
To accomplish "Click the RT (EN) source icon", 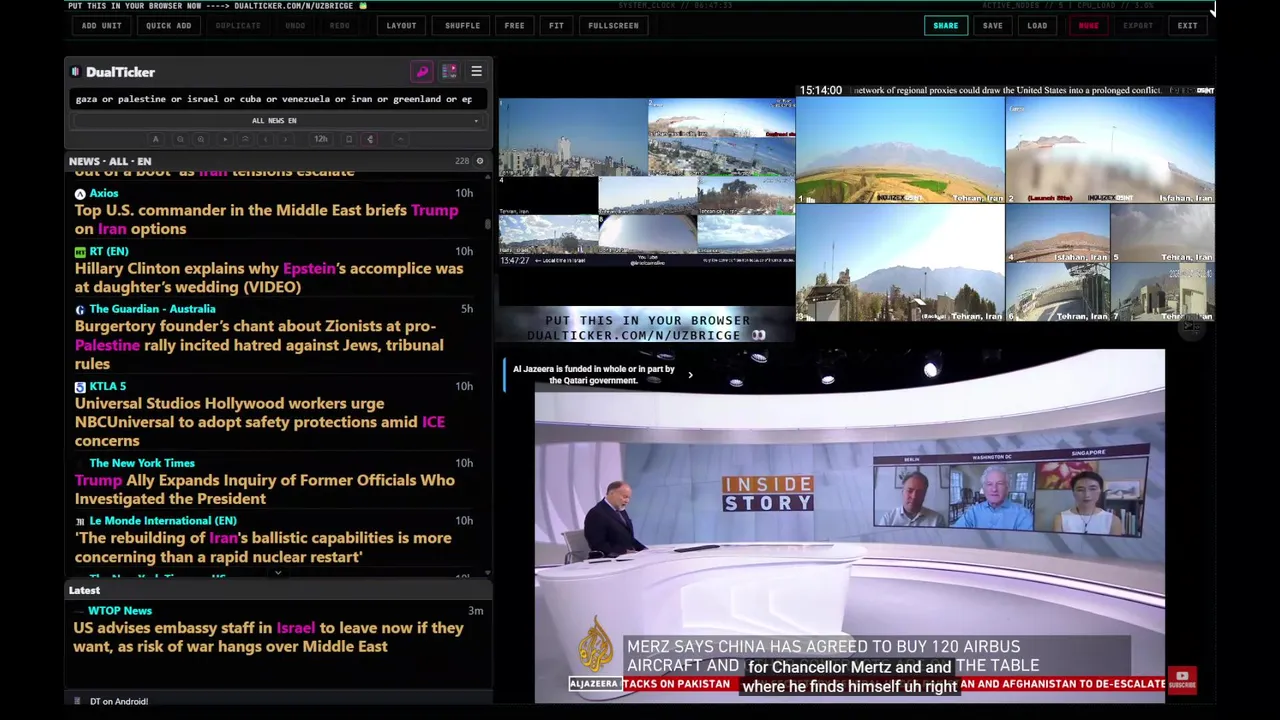I will pos(80,252).
